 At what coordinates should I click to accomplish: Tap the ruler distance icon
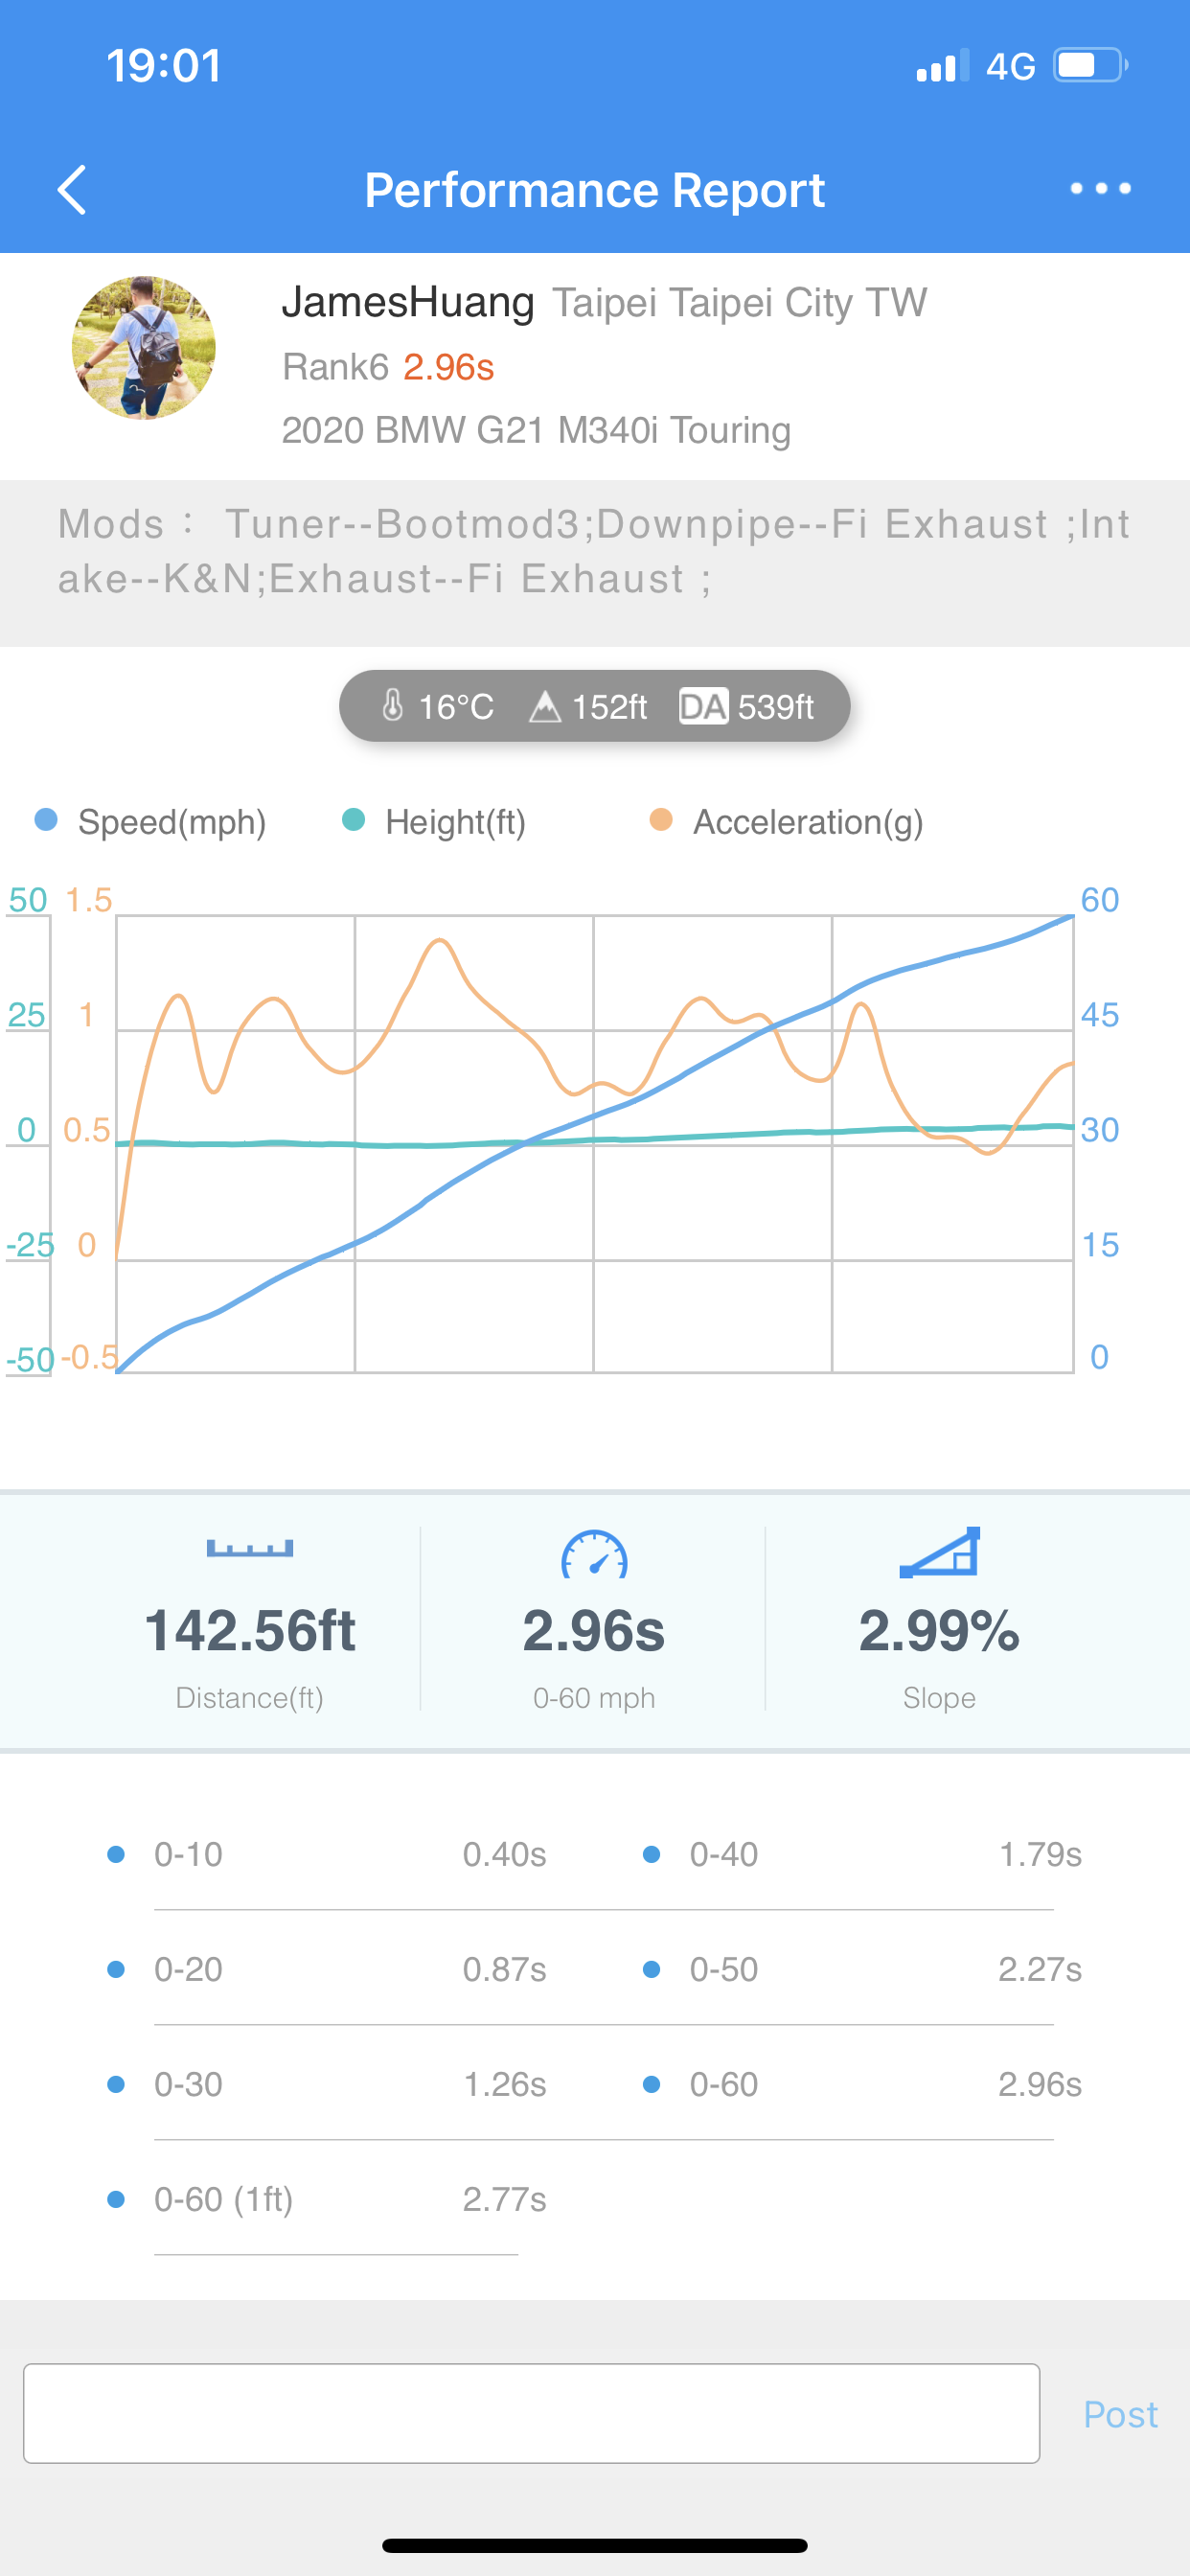tap(250, 1549)
